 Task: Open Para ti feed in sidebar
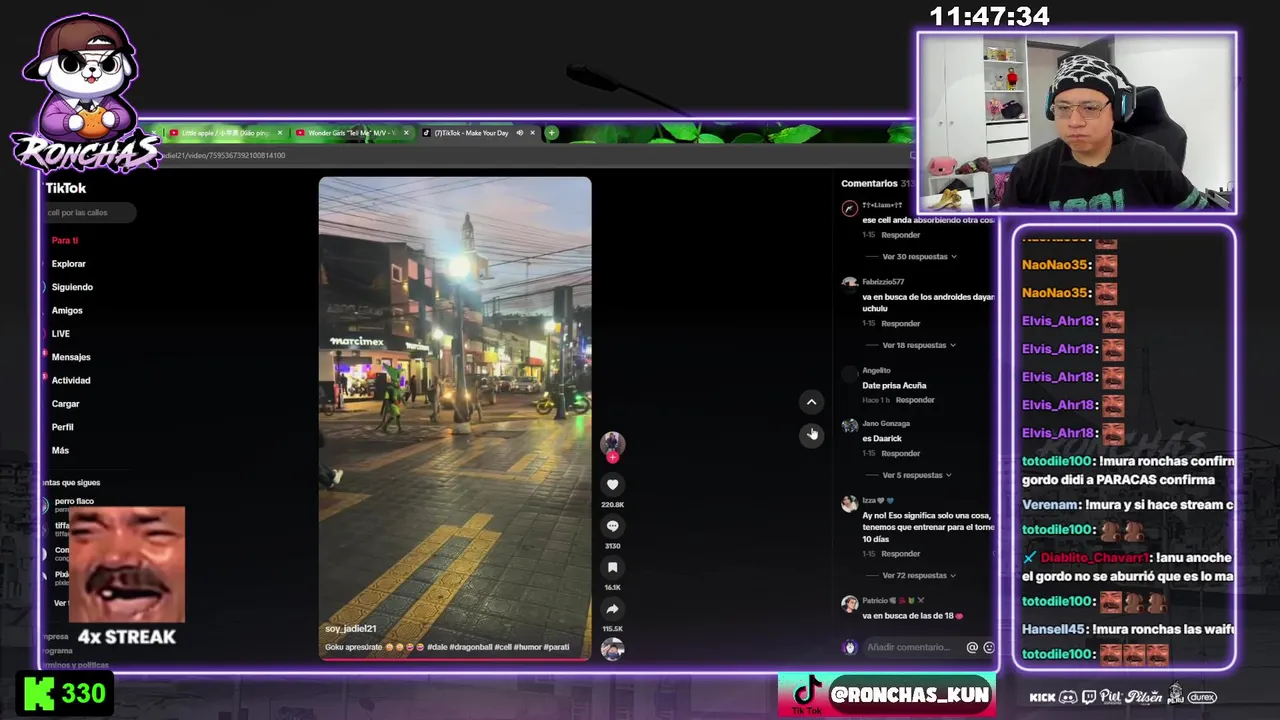pyautogui.click(x=65, y=240)
